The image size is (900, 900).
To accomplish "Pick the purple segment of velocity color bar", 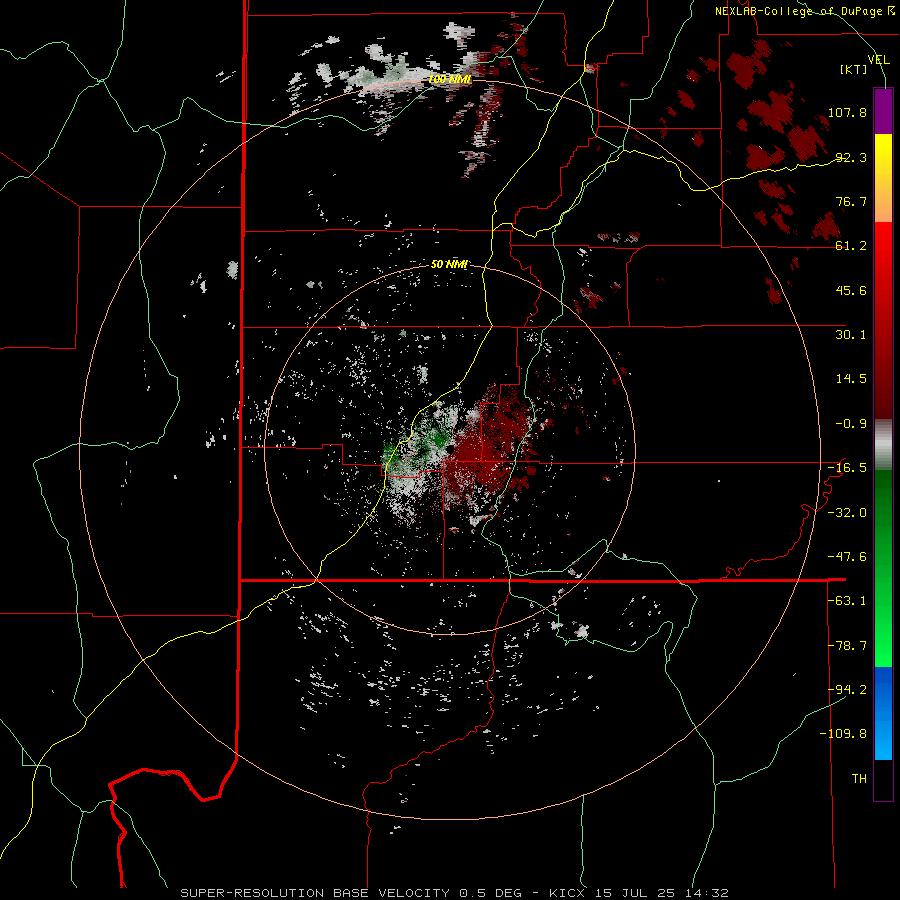I will coord(883,112).
